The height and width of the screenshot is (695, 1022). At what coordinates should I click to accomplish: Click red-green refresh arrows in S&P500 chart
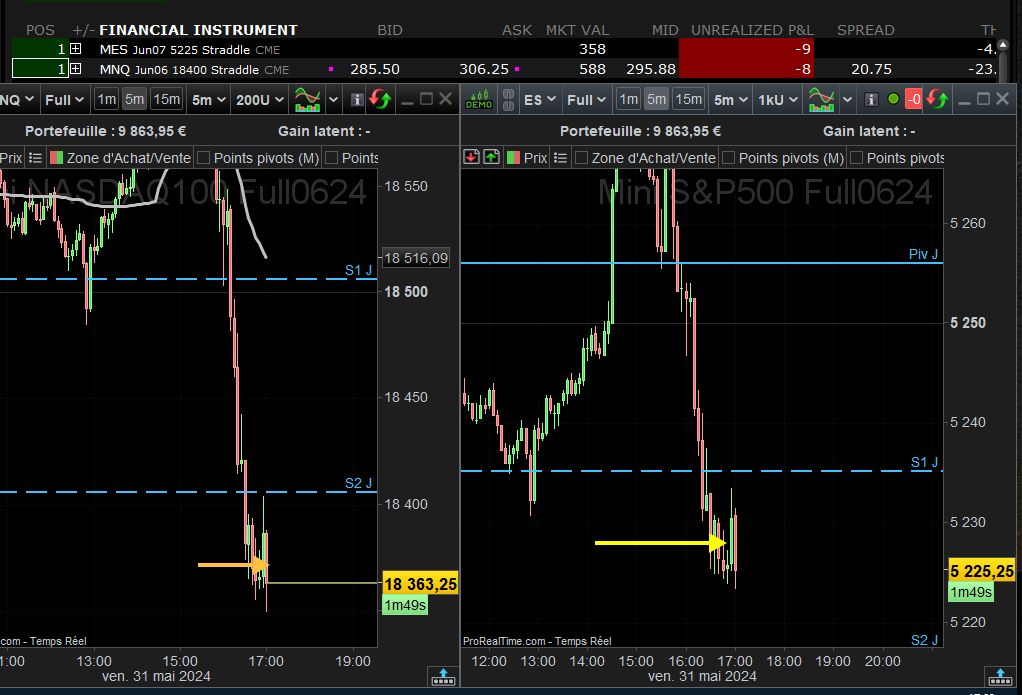click(937, 100)
